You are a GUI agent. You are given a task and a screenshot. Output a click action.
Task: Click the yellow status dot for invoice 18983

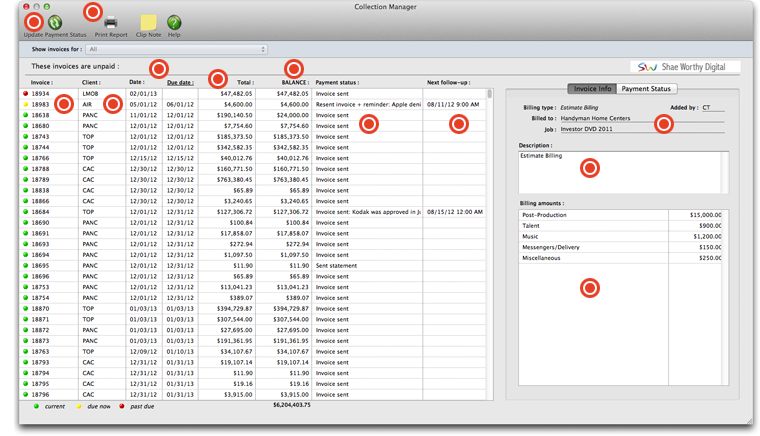pyautogui.click(x=25, y=104)
